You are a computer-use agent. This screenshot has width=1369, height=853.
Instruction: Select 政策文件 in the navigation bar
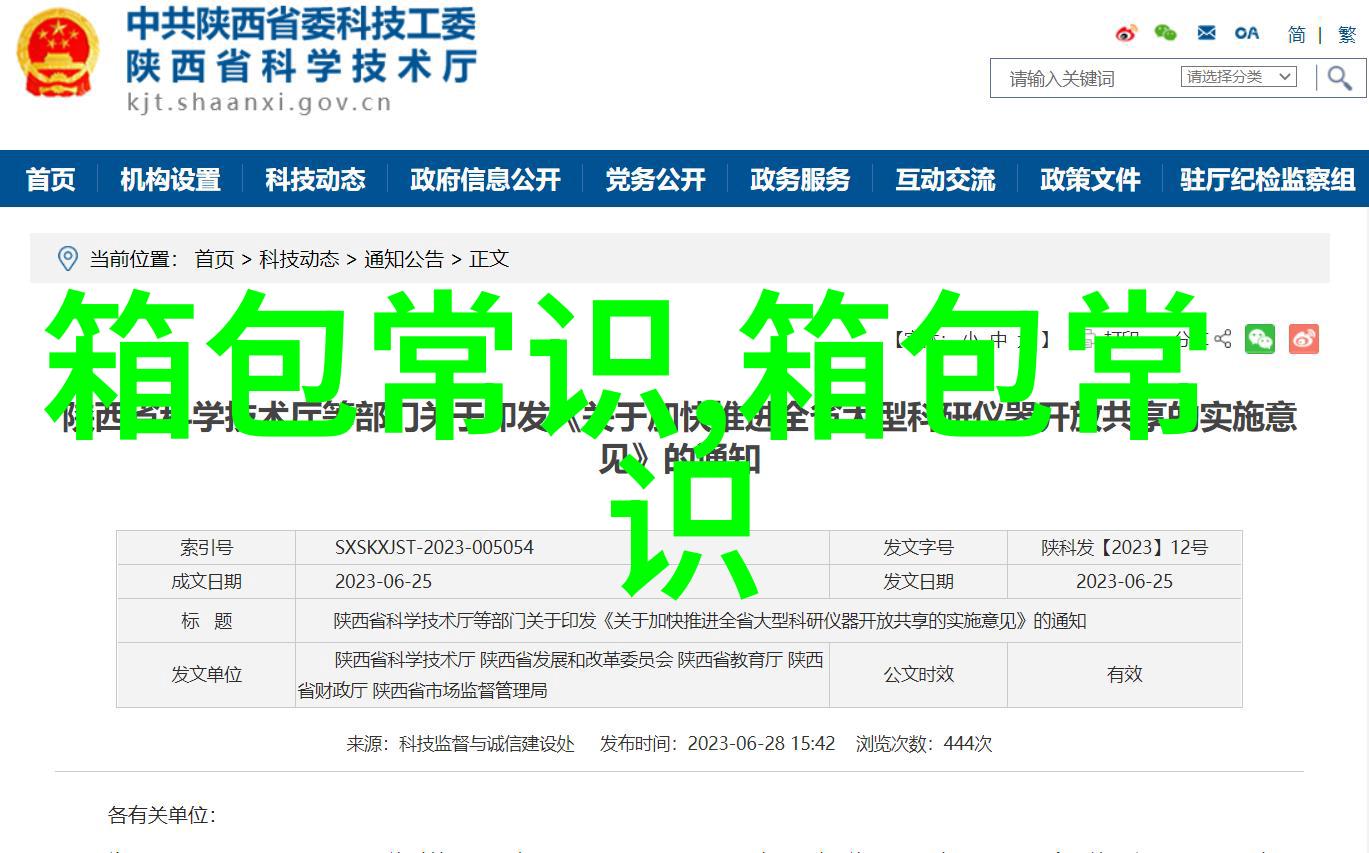tap(1090, 179)
